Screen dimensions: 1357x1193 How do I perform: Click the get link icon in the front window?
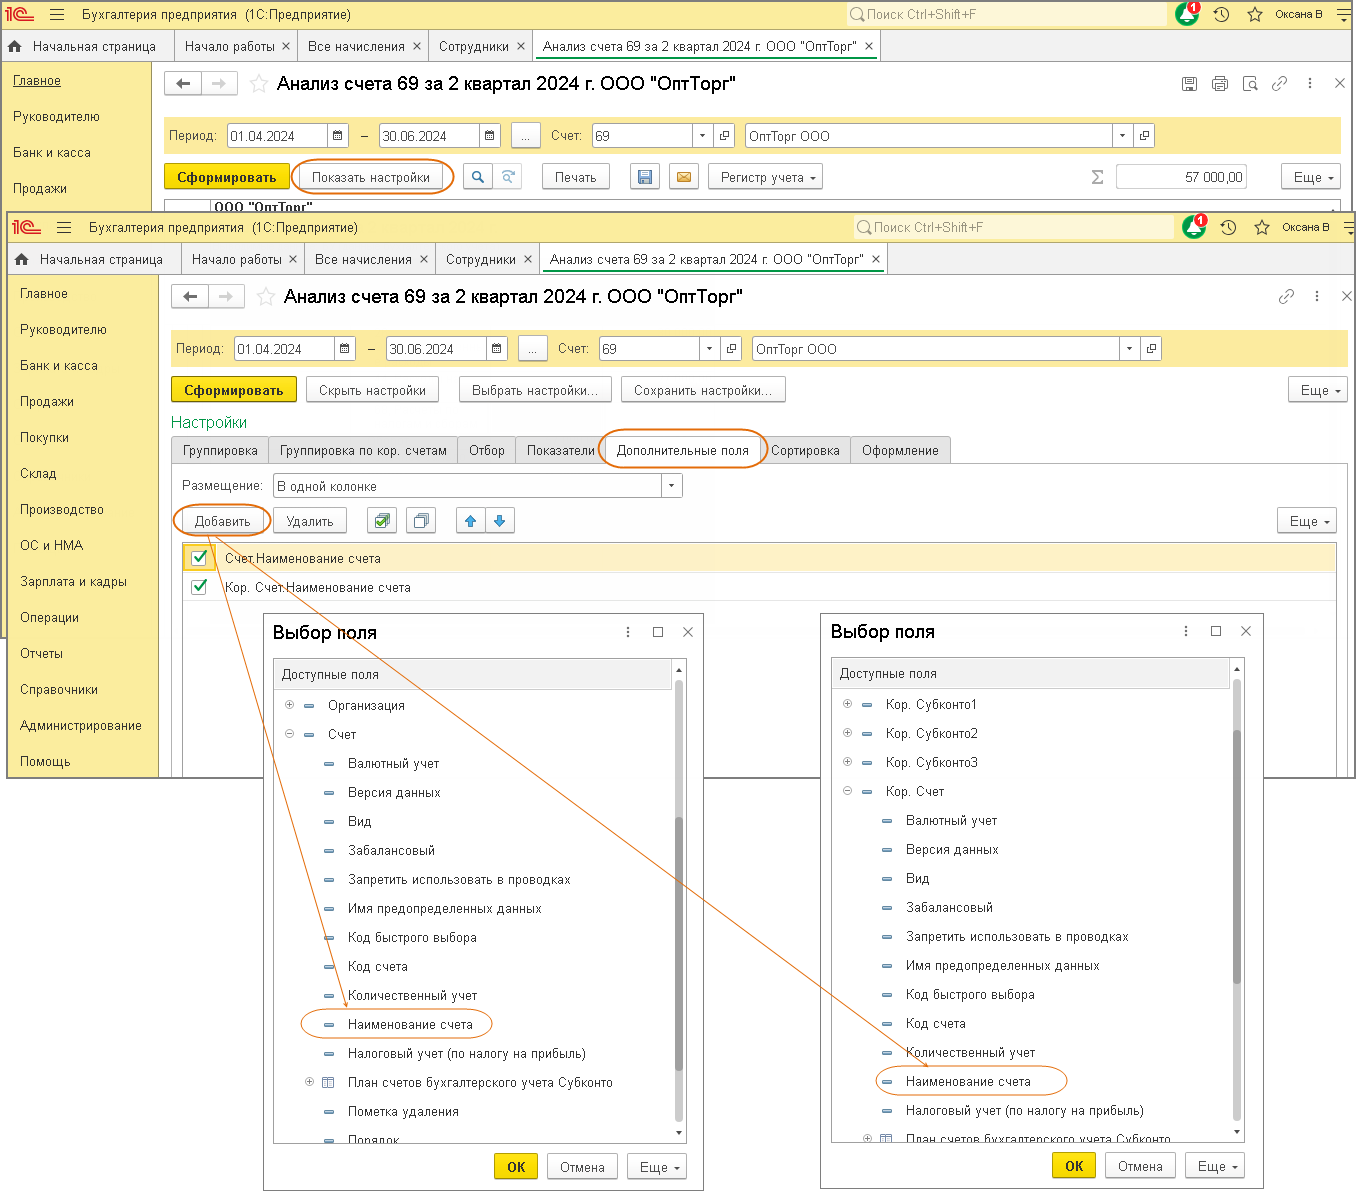(x=1286, y=297)
